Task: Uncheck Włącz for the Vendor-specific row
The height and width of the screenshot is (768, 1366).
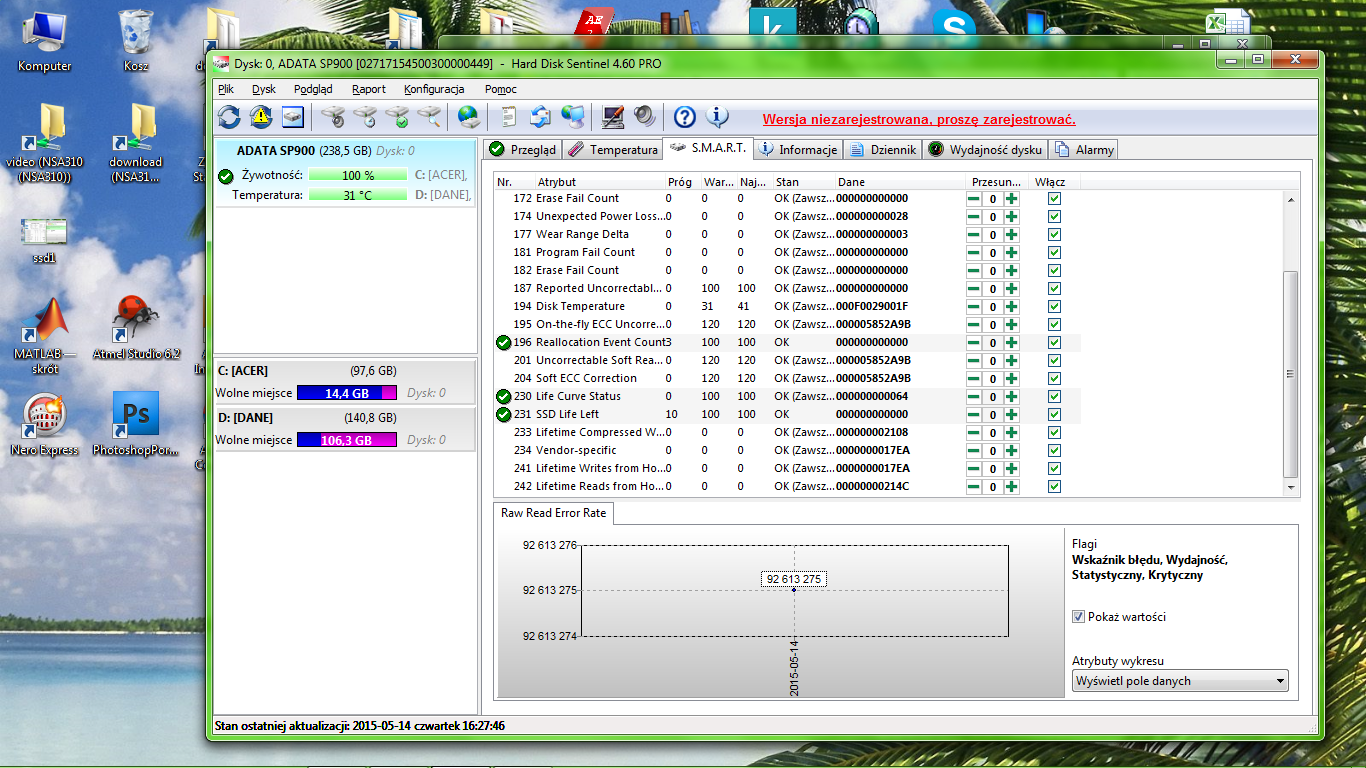Action: 1054,450
